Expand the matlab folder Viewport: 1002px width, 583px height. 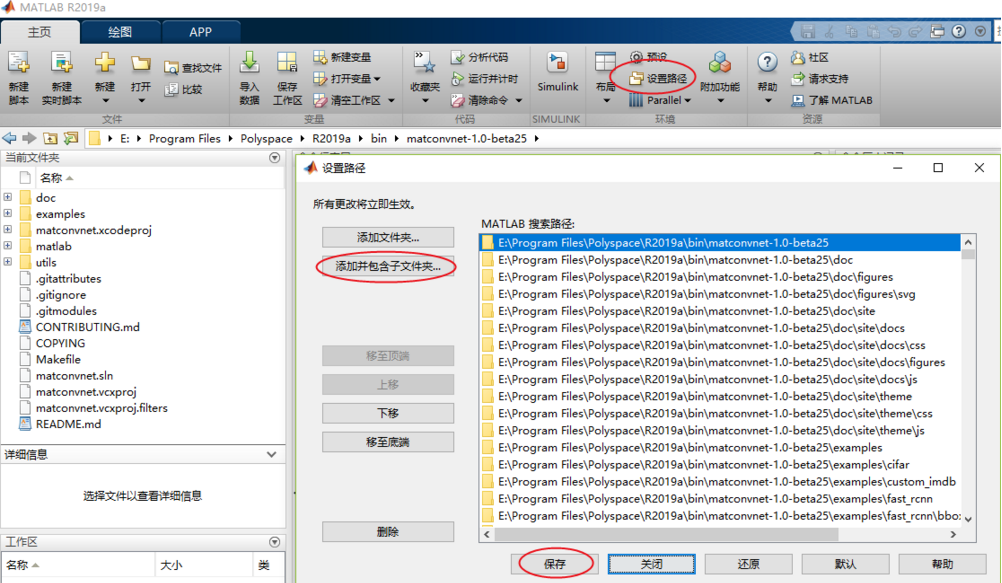click(x=8, y=245)
